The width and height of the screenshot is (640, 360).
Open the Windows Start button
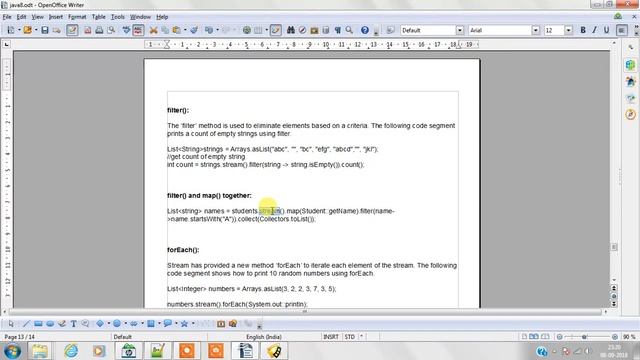pos(12,351)
